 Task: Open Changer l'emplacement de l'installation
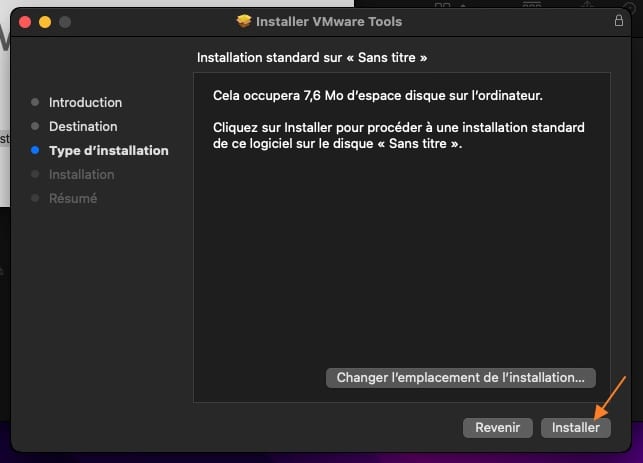click(x=461, y=377)
